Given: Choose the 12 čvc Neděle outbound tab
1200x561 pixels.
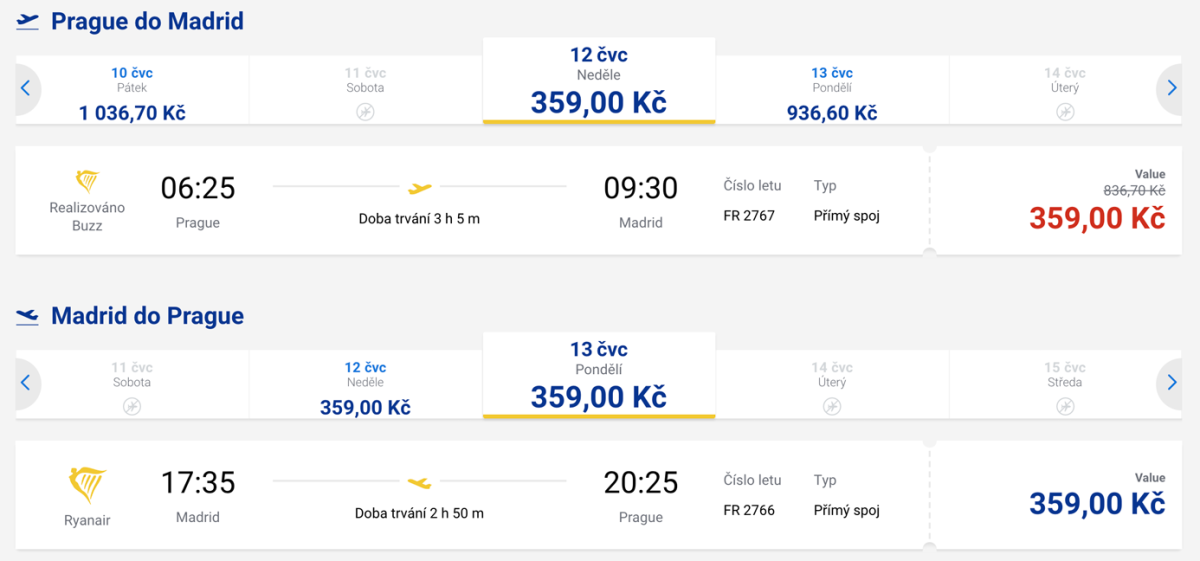Looking at the screenshot, I should (x=598, y=82).
